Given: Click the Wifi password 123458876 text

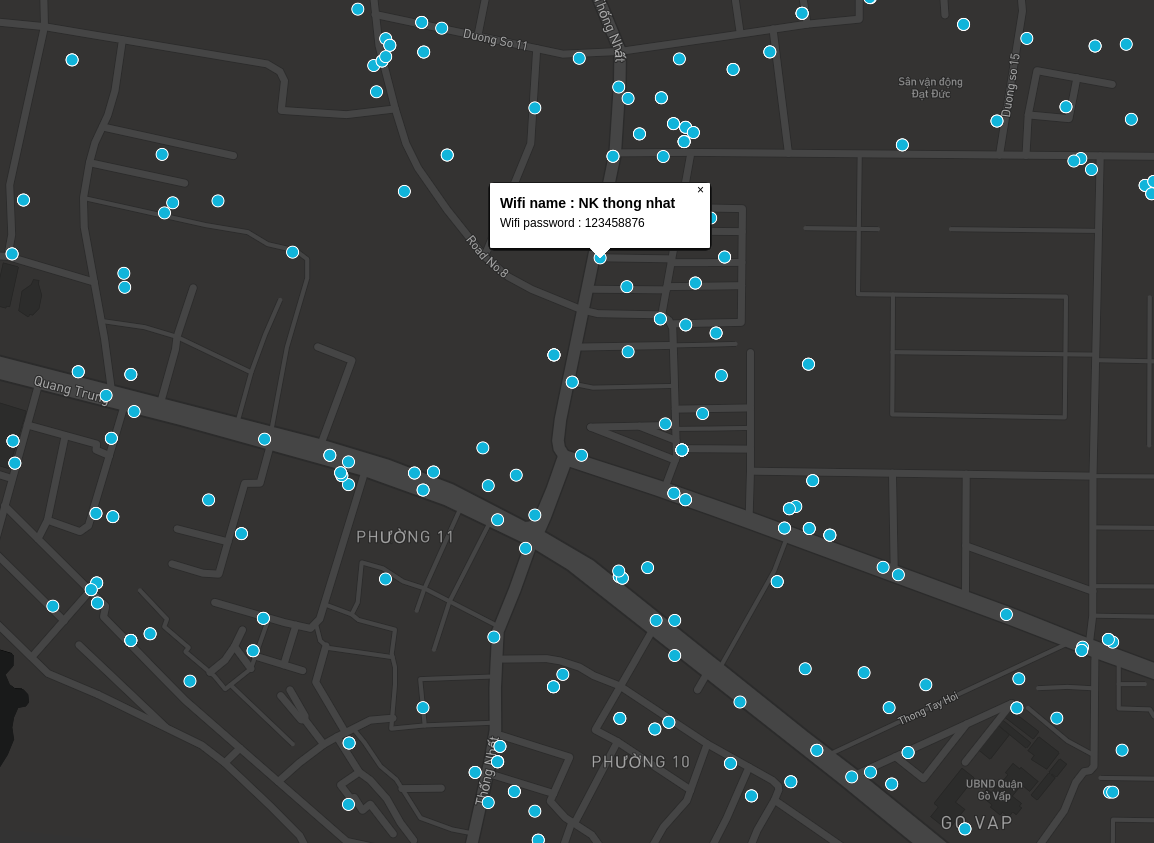Looking at the screenshot, I should (572, 223).
